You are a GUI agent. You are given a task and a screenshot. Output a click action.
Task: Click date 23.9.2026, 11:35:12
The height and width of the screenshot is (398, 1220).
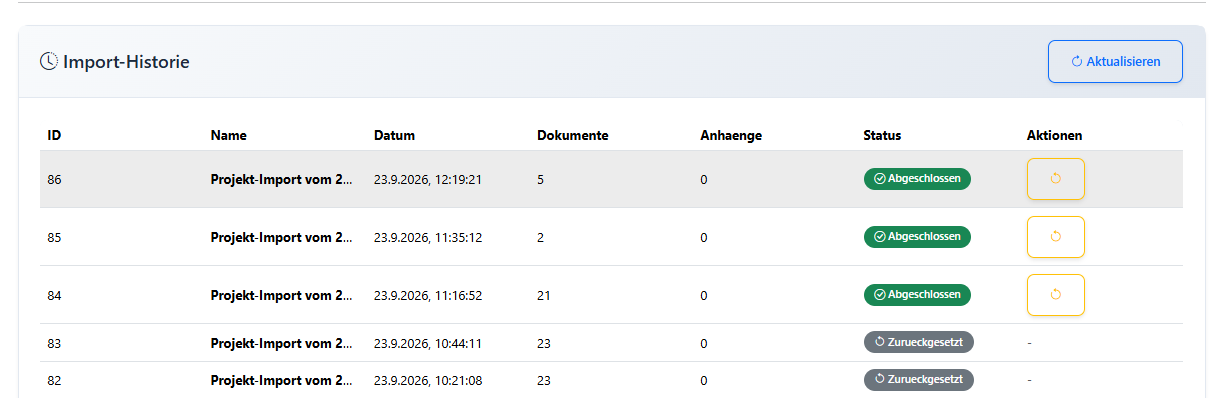pyautogui.click(x=428, y=238)
